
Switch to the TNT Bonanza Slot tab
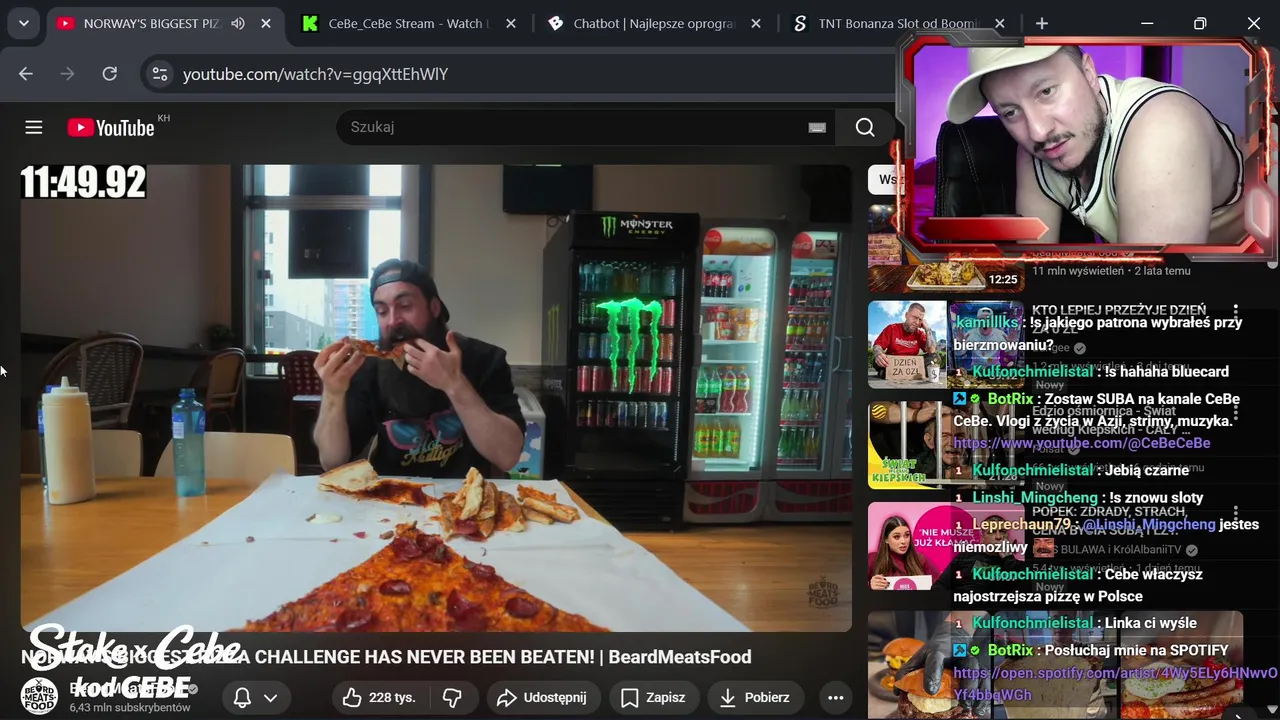(897, 23)
